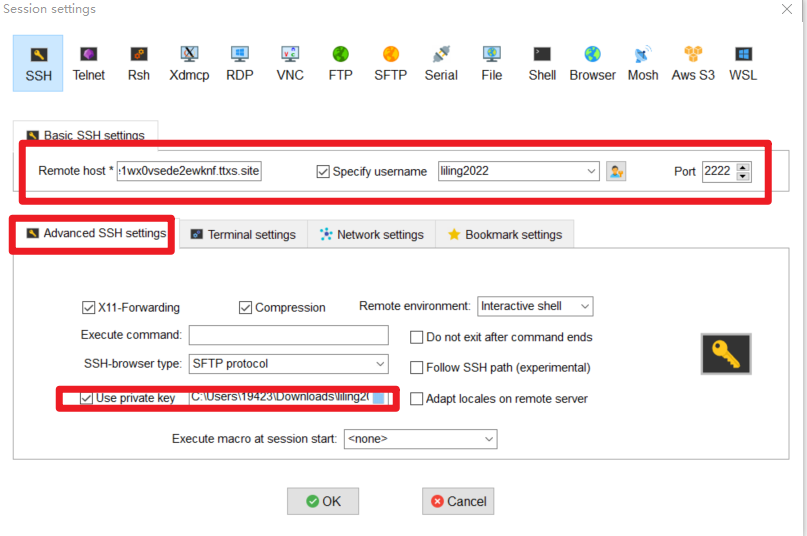Disable the X11-Forwarding checkbox
Image resolution: width=807 pixels, height=536 pixels.
pyautogui.click(x=88, y=308)
